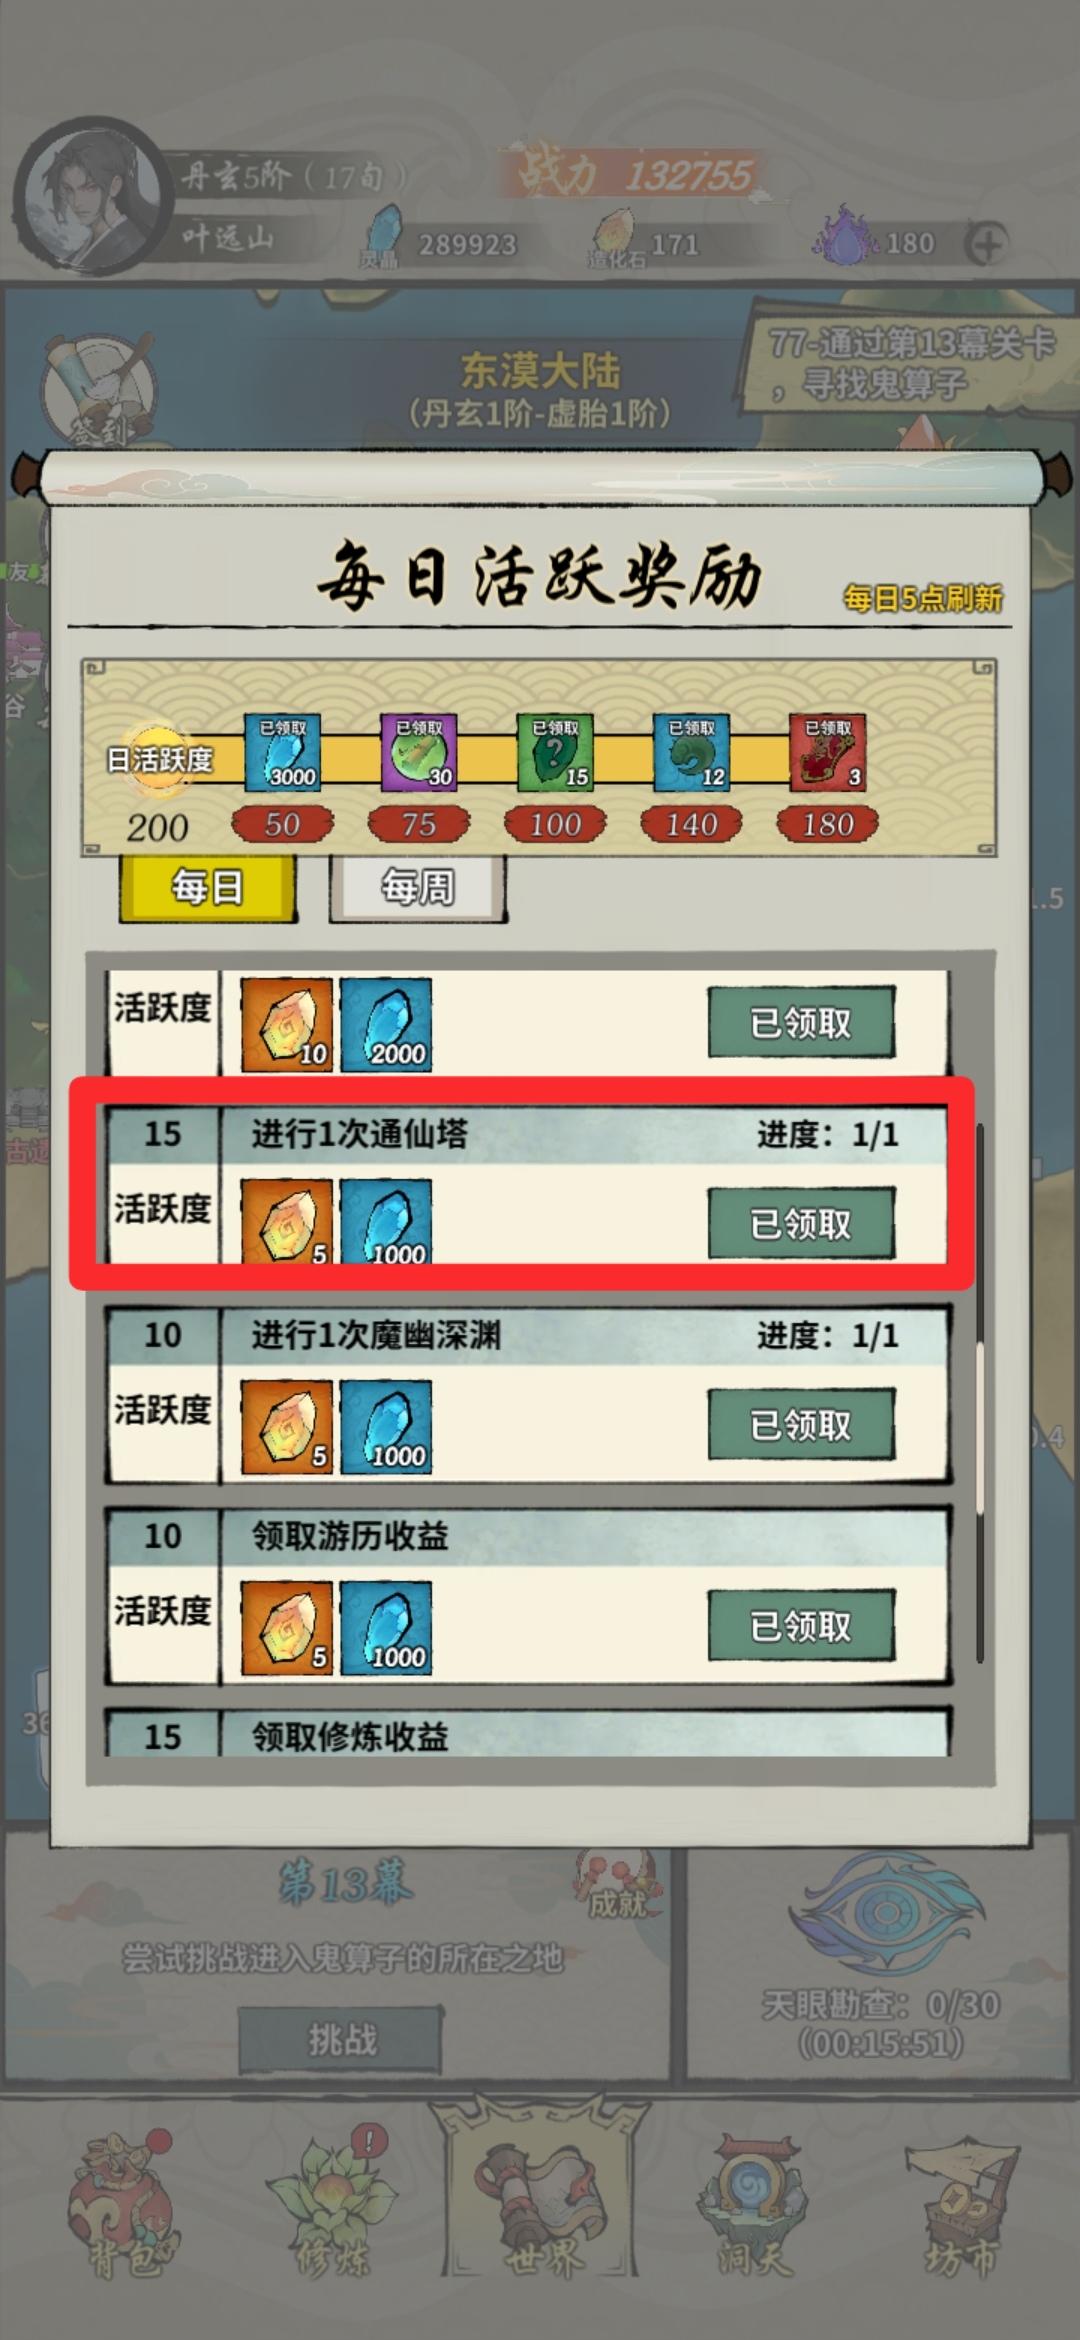Tap the 75 activity purple reward icon
The height and width of the screenshot is (2340, 1080).
pos(419,752)
